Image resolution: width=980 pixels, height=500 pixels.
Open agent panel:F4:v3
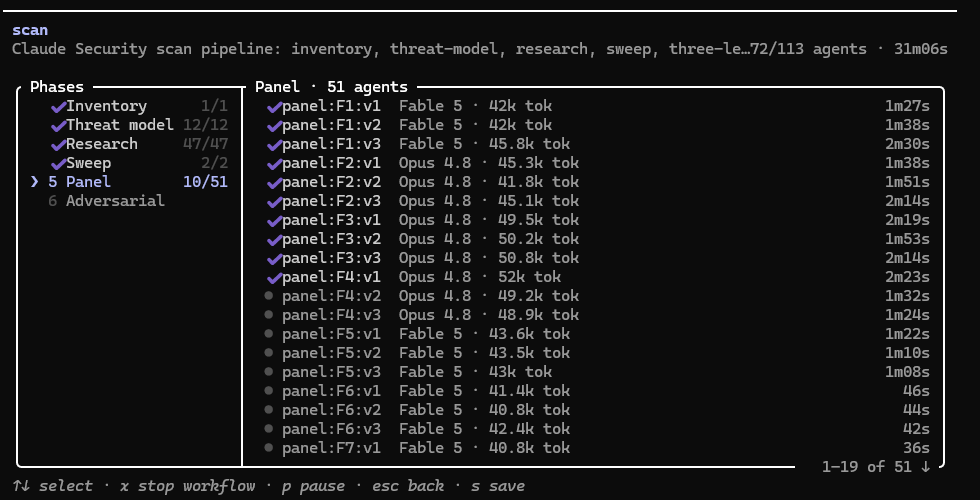(x=598, y=315)
